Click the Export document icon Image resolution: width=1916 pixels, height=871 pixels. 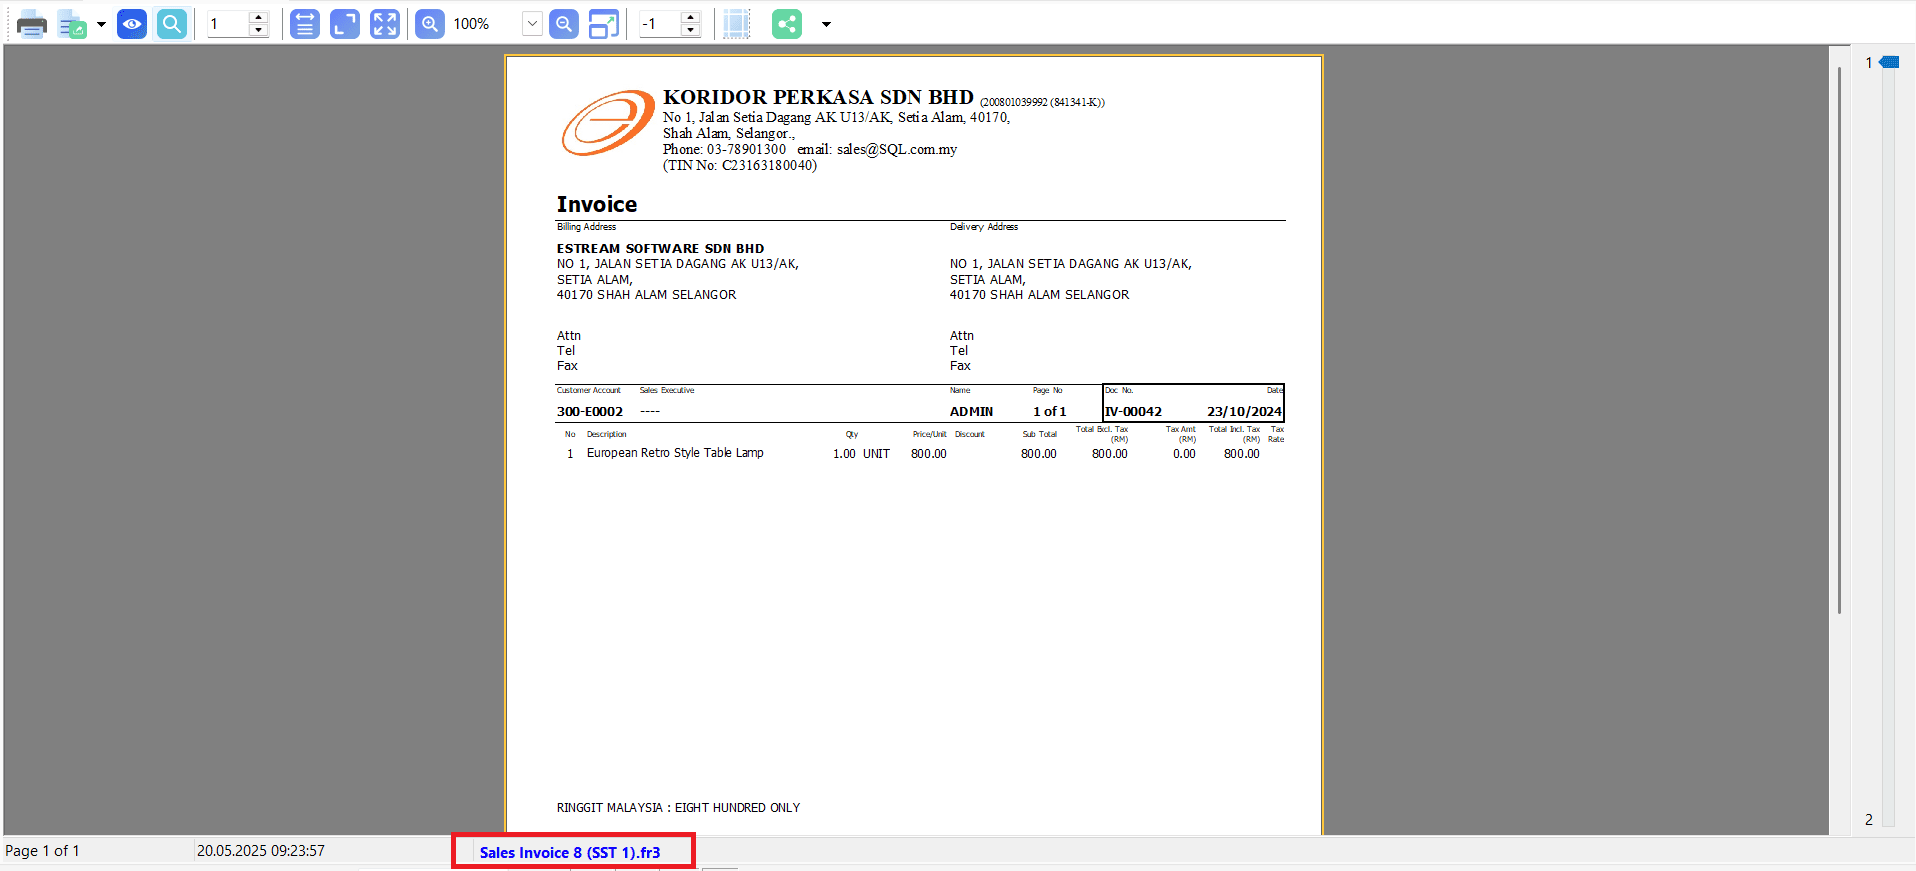[x=72, y=24]
